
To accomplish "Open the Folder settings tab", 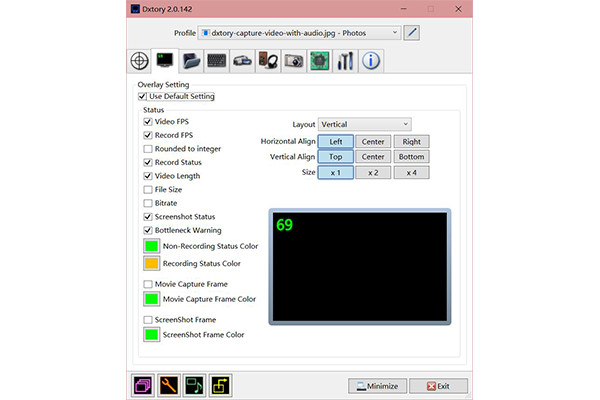I will point(191,61).
